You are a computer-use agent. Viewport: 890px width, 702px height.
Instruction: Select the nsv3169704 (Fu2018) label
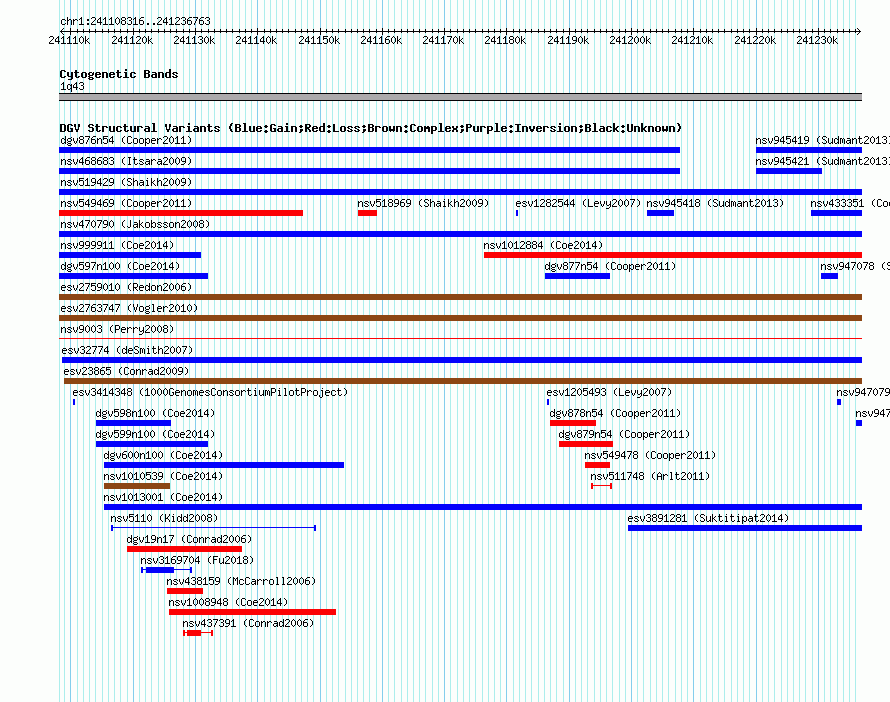click(197, 560)
